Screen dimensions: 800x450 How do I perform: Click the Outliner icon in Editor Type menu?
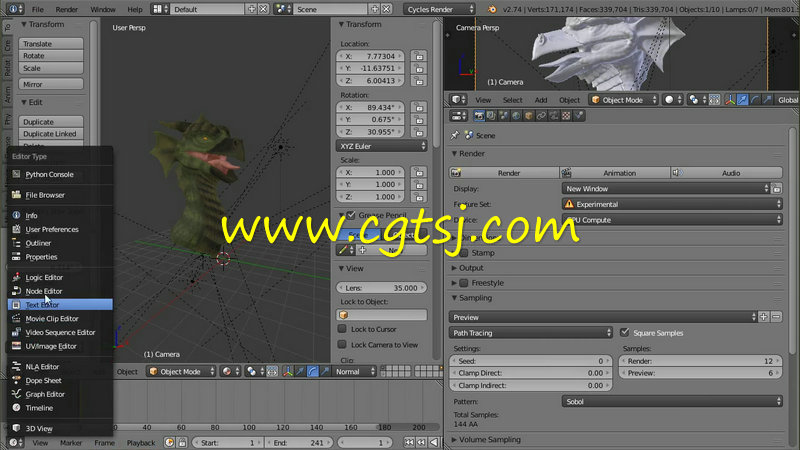pyautogui.click(x=16, y=243)
